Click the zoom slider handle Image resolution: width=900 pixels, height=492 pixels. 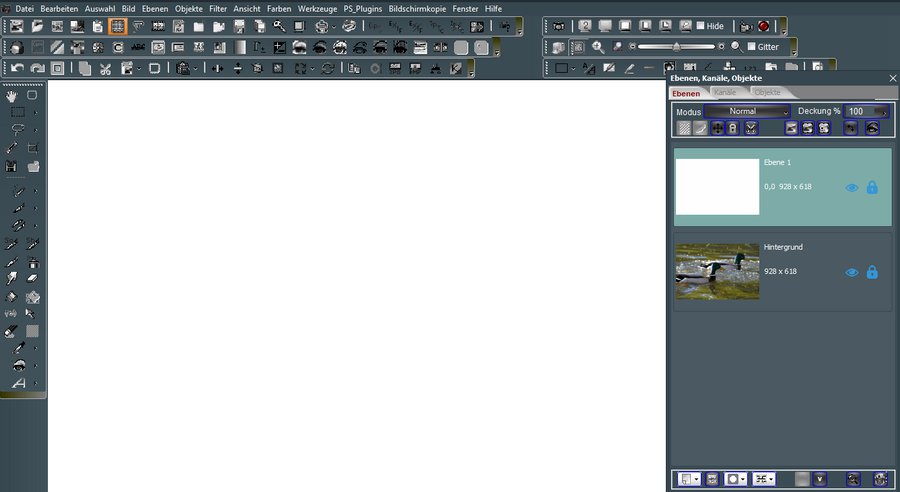[x=677, y=47]
